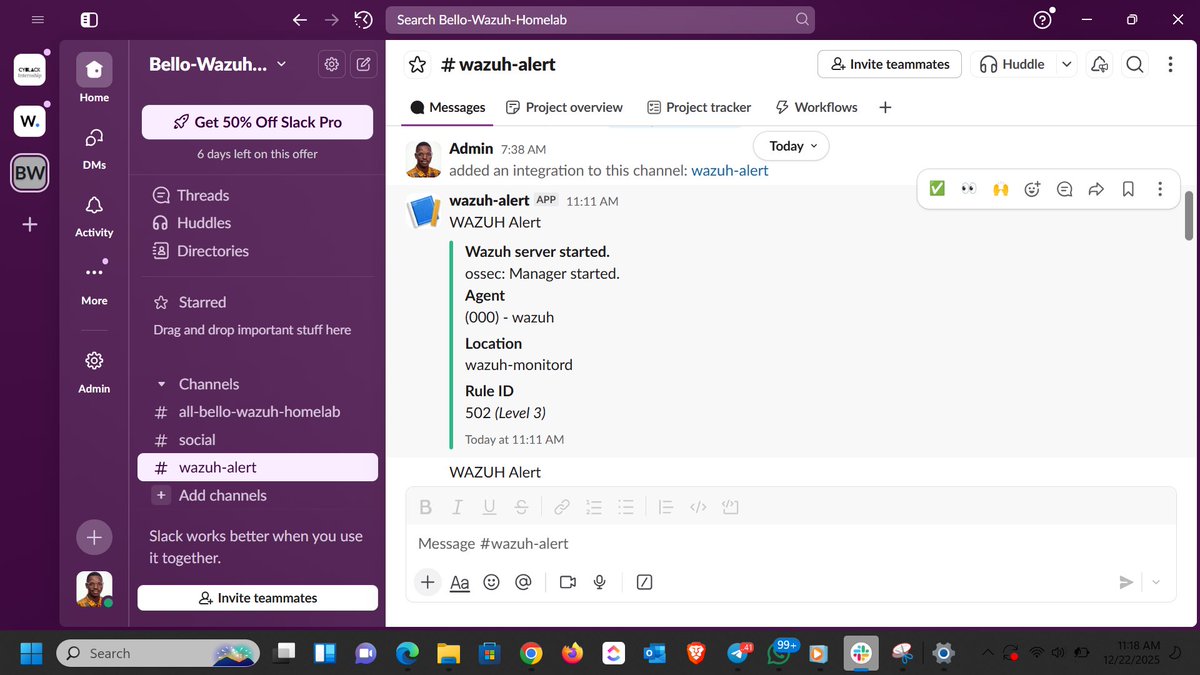The width and height of the screenshot is (1200, 675).
Task: Open the add reaction picker
Action: coord(1033,188)
